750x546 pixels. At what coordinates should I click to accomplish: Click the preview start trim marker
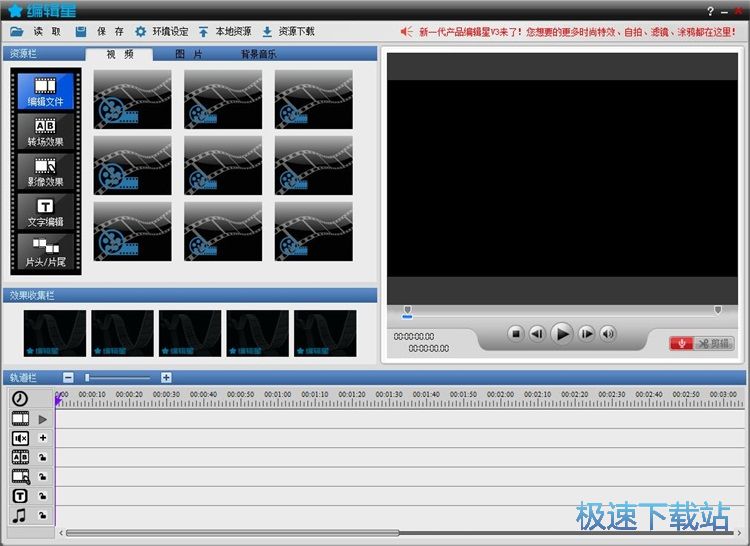tap(408, 310)
